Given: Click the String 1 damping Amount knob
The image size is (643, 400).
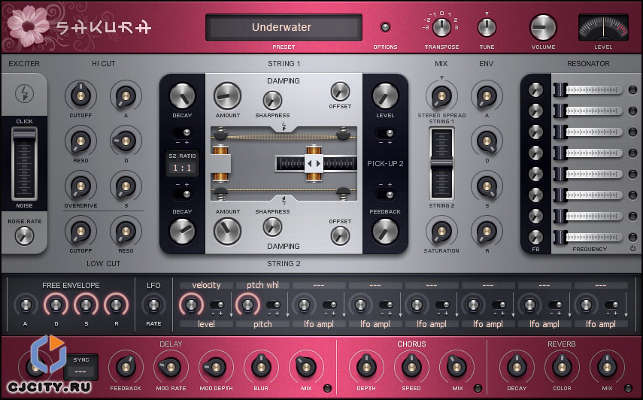Looking at the screenshot, I should coord(227,96).
